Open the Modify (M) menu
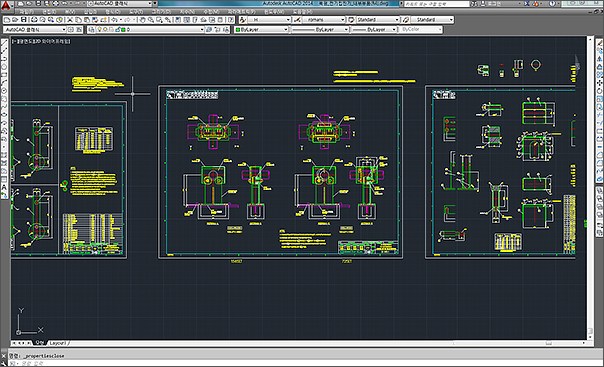 (211, 12)
